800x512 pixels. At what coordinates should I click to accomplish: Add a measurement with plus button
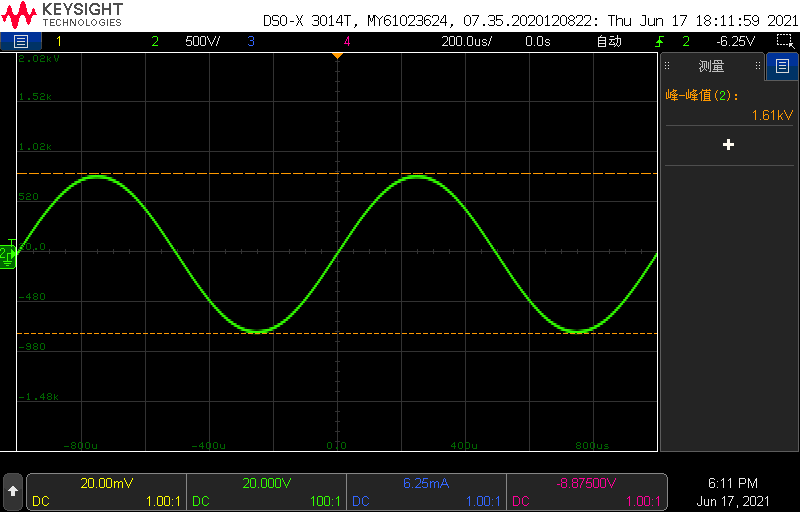(x=728, y=145)
